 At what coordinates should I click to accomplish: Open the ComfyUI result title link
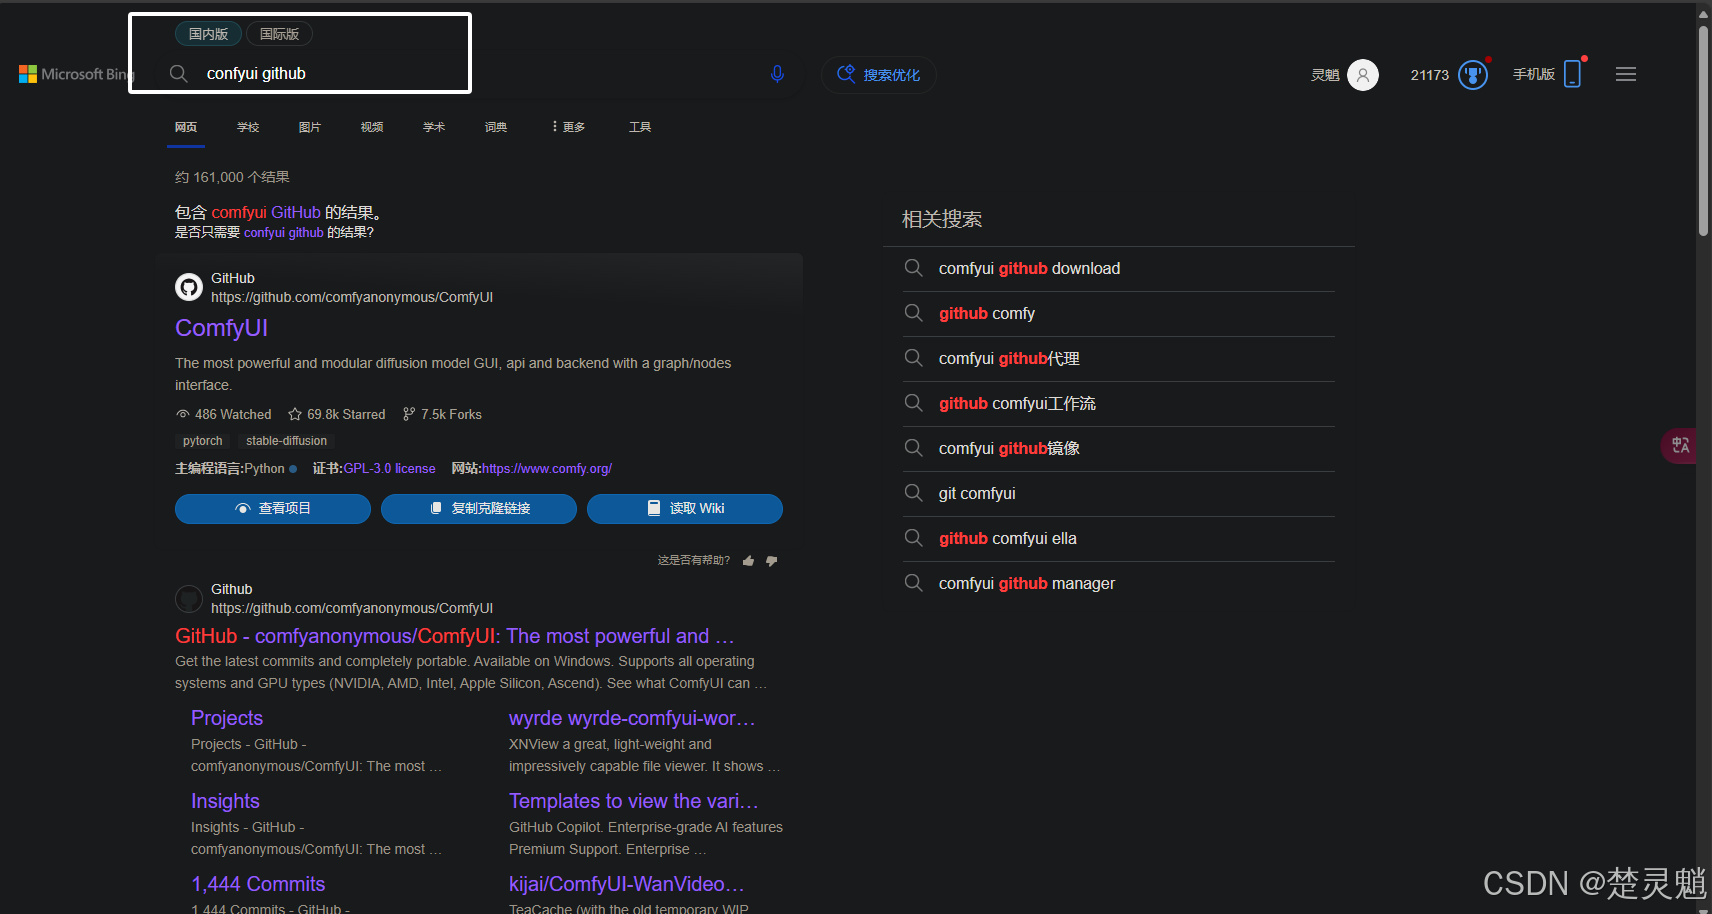[221, 328]
